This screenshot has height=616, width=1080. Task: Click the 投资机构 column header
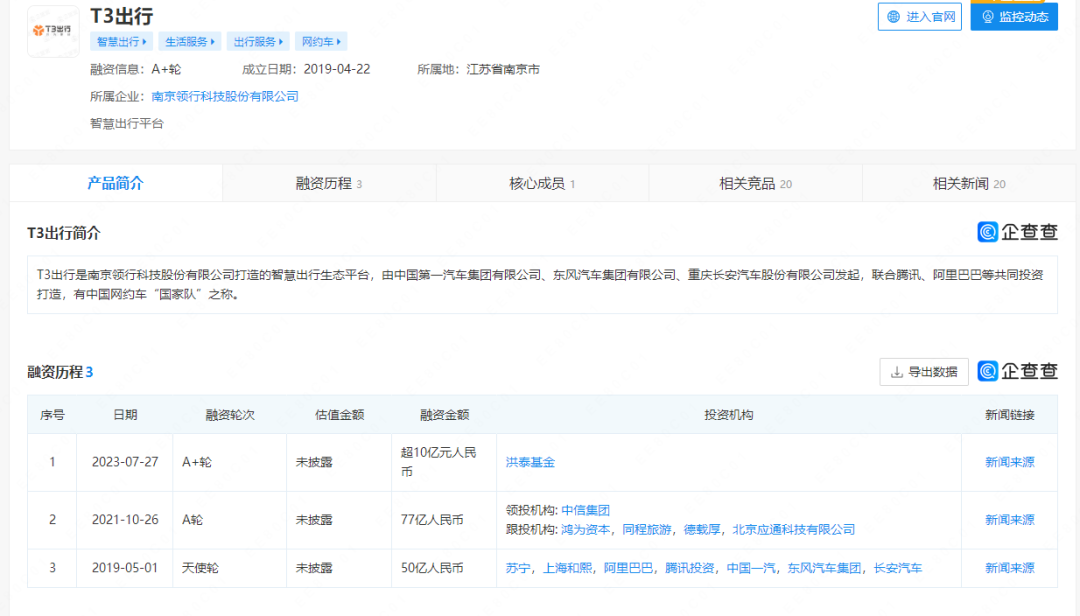[729, 415]
